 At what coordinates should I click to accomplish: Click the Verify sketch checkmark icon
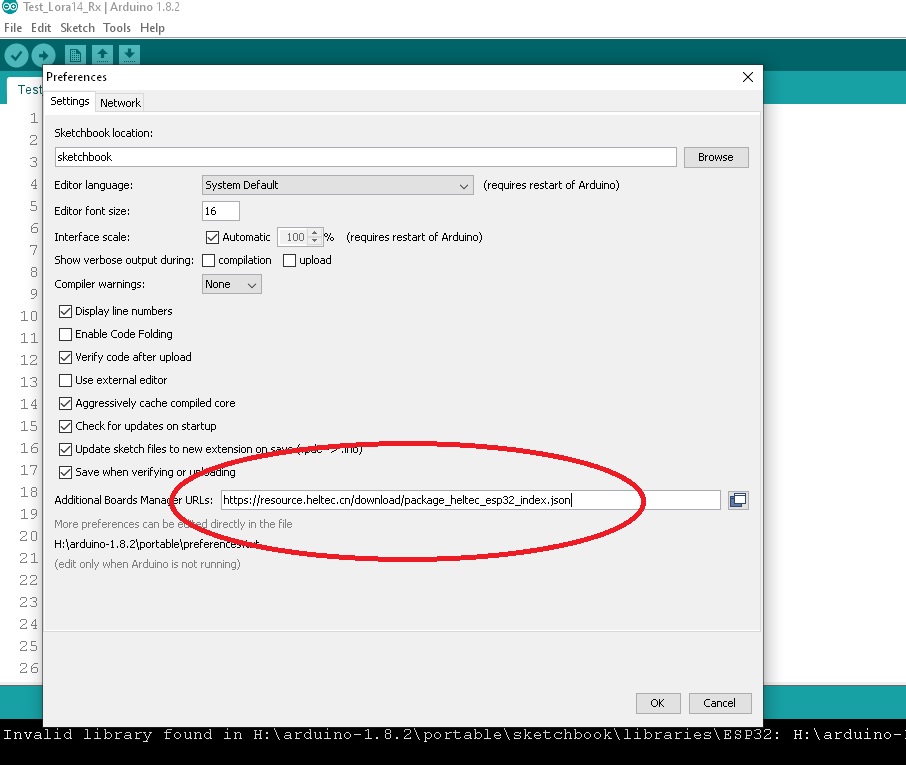(x=16, y=55)
